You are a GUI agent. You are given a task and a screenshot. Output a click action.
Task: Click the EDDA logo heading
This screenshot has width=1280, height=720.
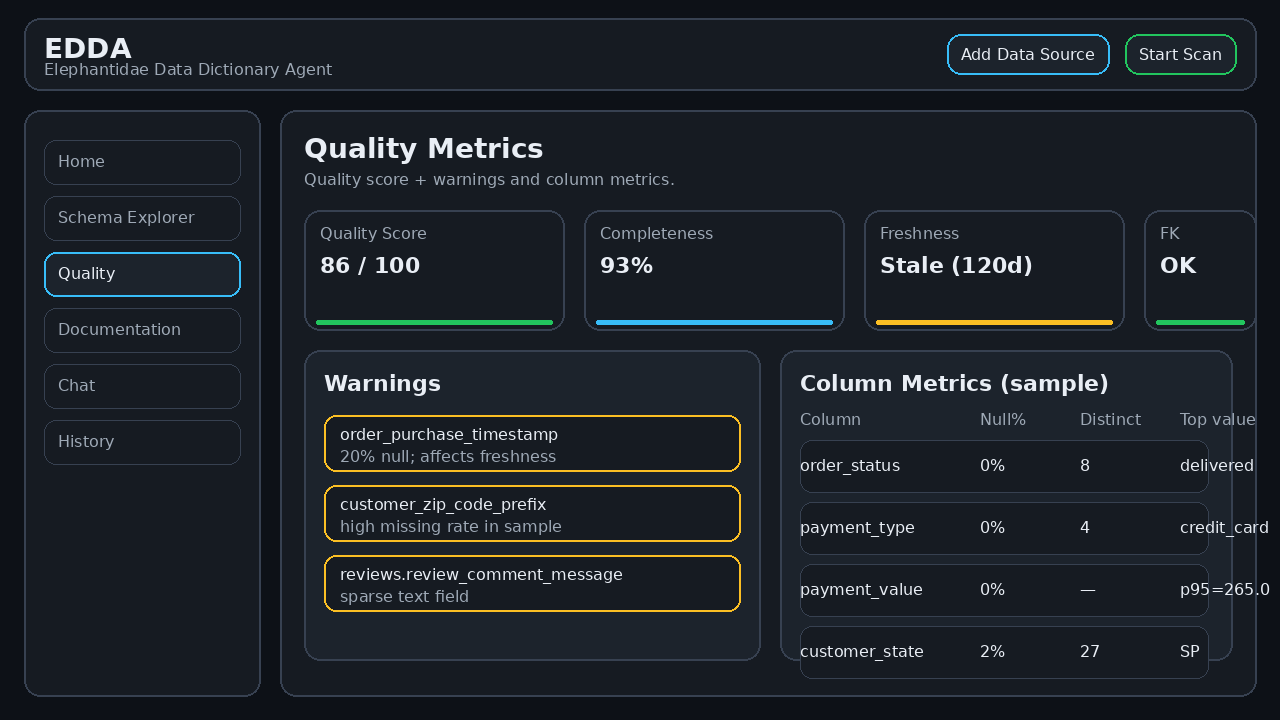[x=88, y=48]
